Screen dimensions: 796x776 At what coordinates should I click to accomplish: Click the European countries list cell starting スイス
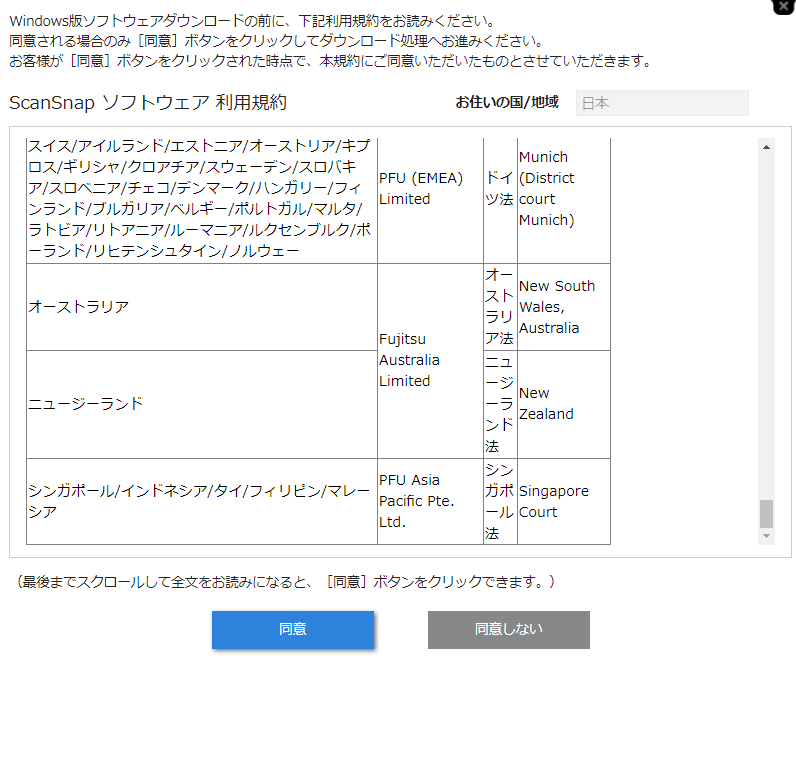(202, 200)
